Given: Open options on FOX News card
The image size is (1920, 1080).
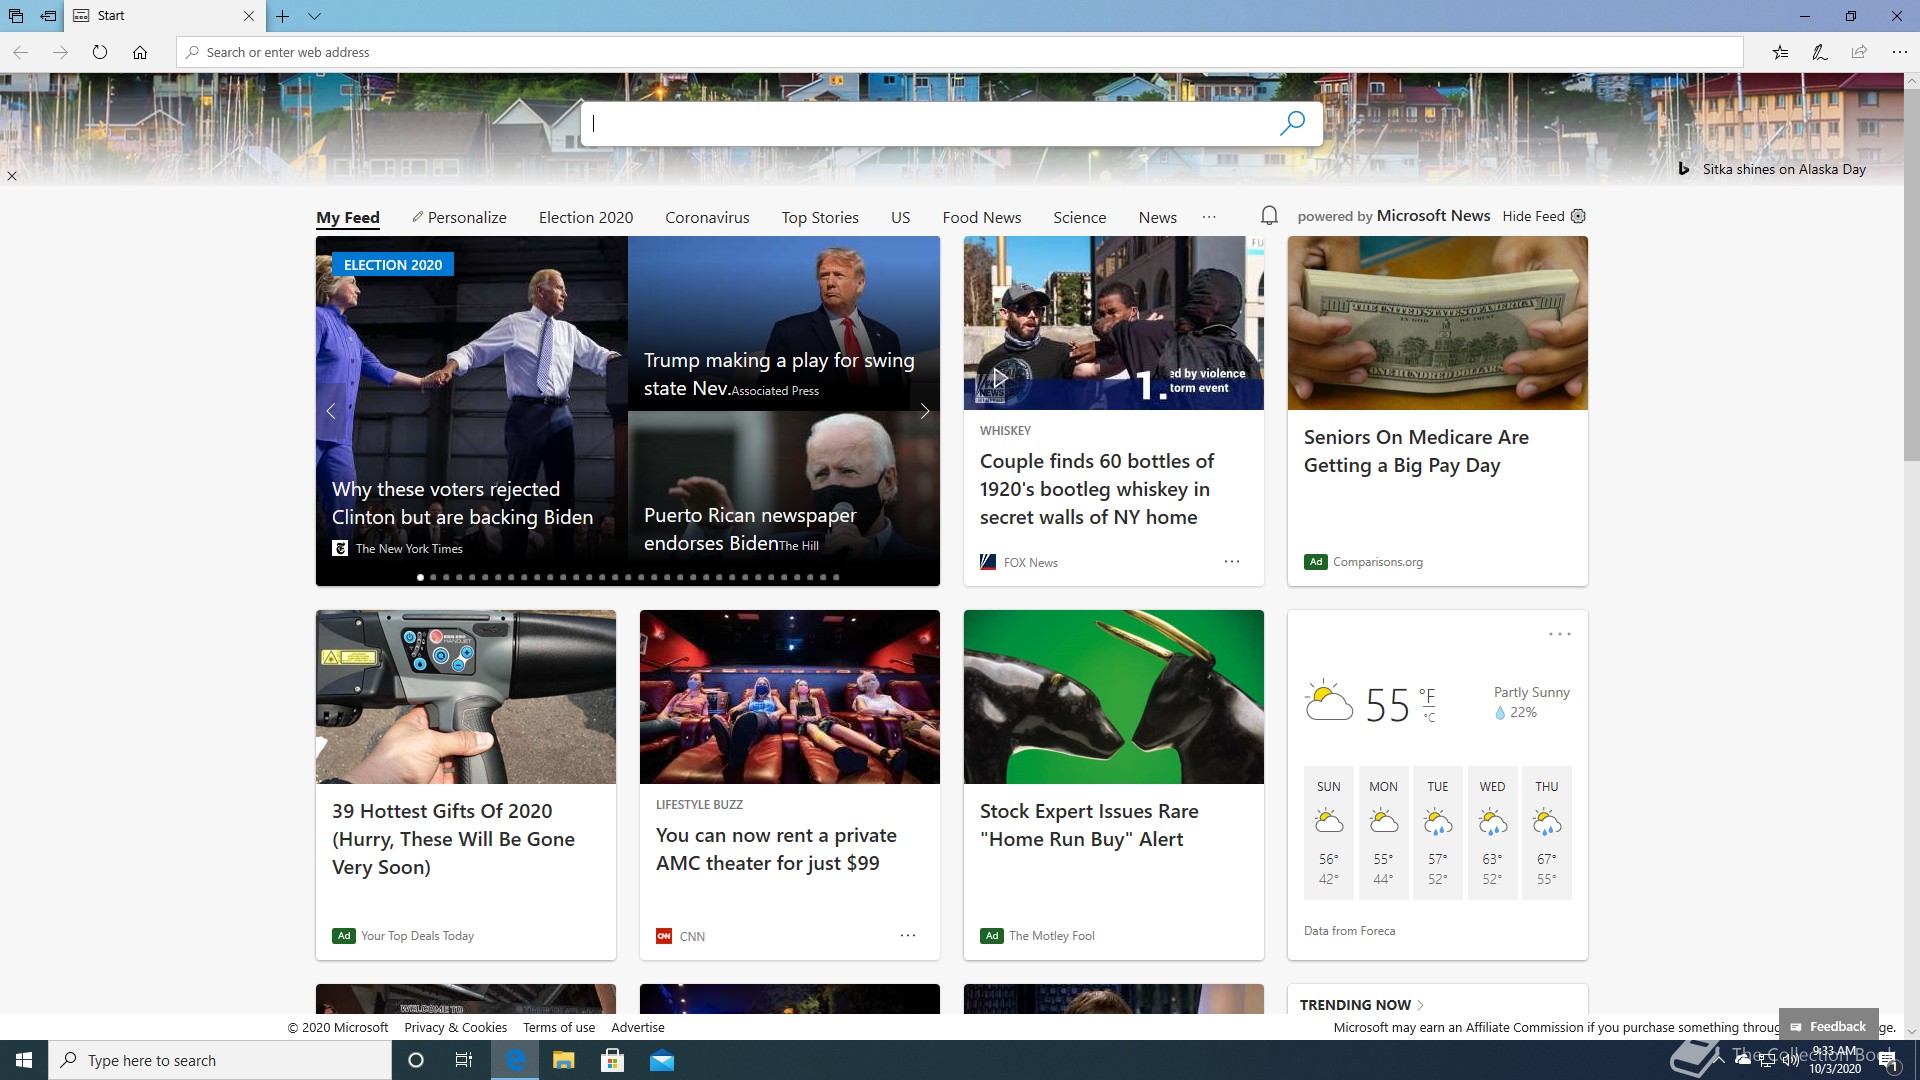Looking at the screenshot, I should (x=1232, y=562).
